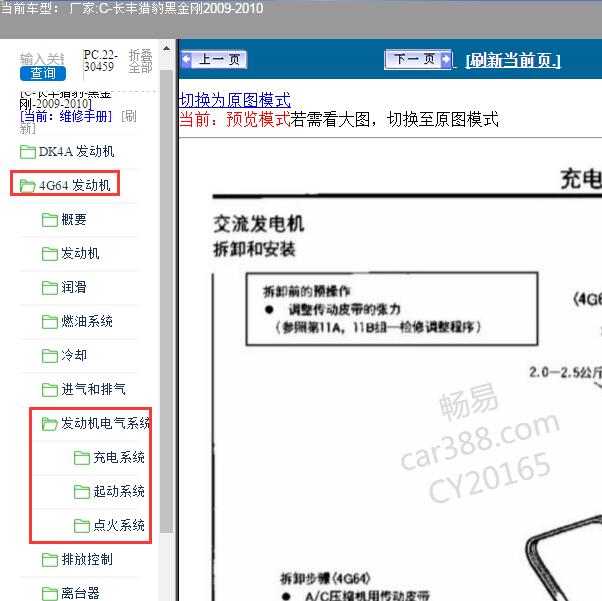Open the 进气和排气 tree item
Screen dimensions: 602x601
(x=93, y=389)
